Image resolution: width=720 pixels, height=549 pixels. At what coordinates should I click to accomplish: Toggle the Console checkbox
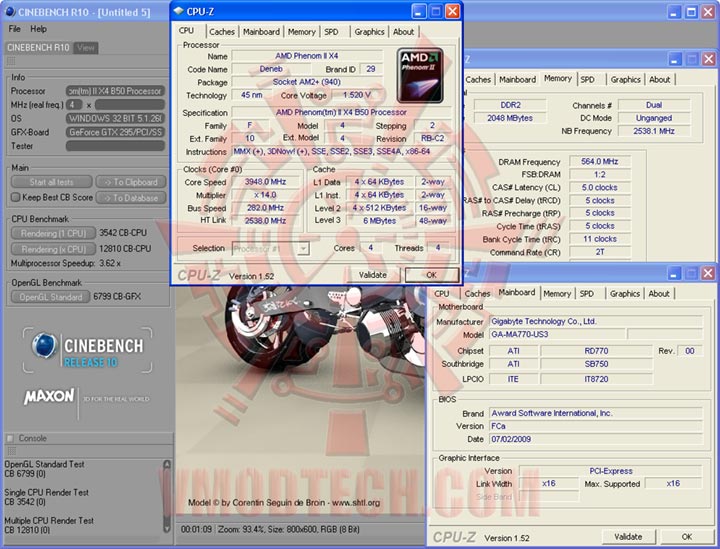click(x=10, y=438)
